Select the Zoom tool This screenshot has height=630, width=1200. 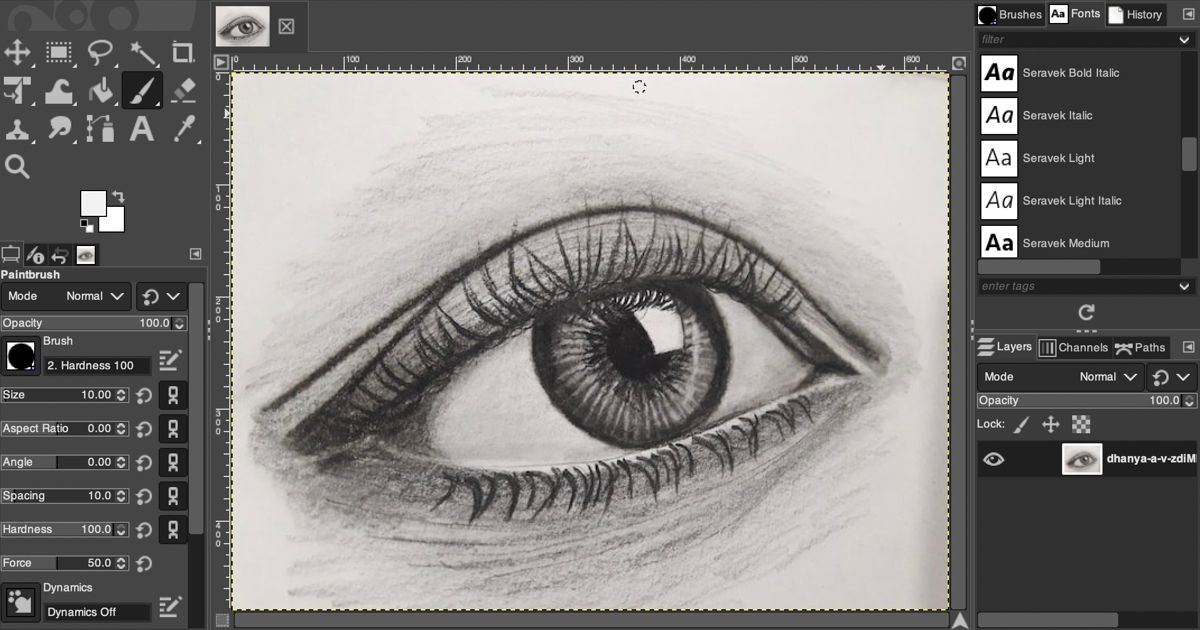tap(17, 166)
